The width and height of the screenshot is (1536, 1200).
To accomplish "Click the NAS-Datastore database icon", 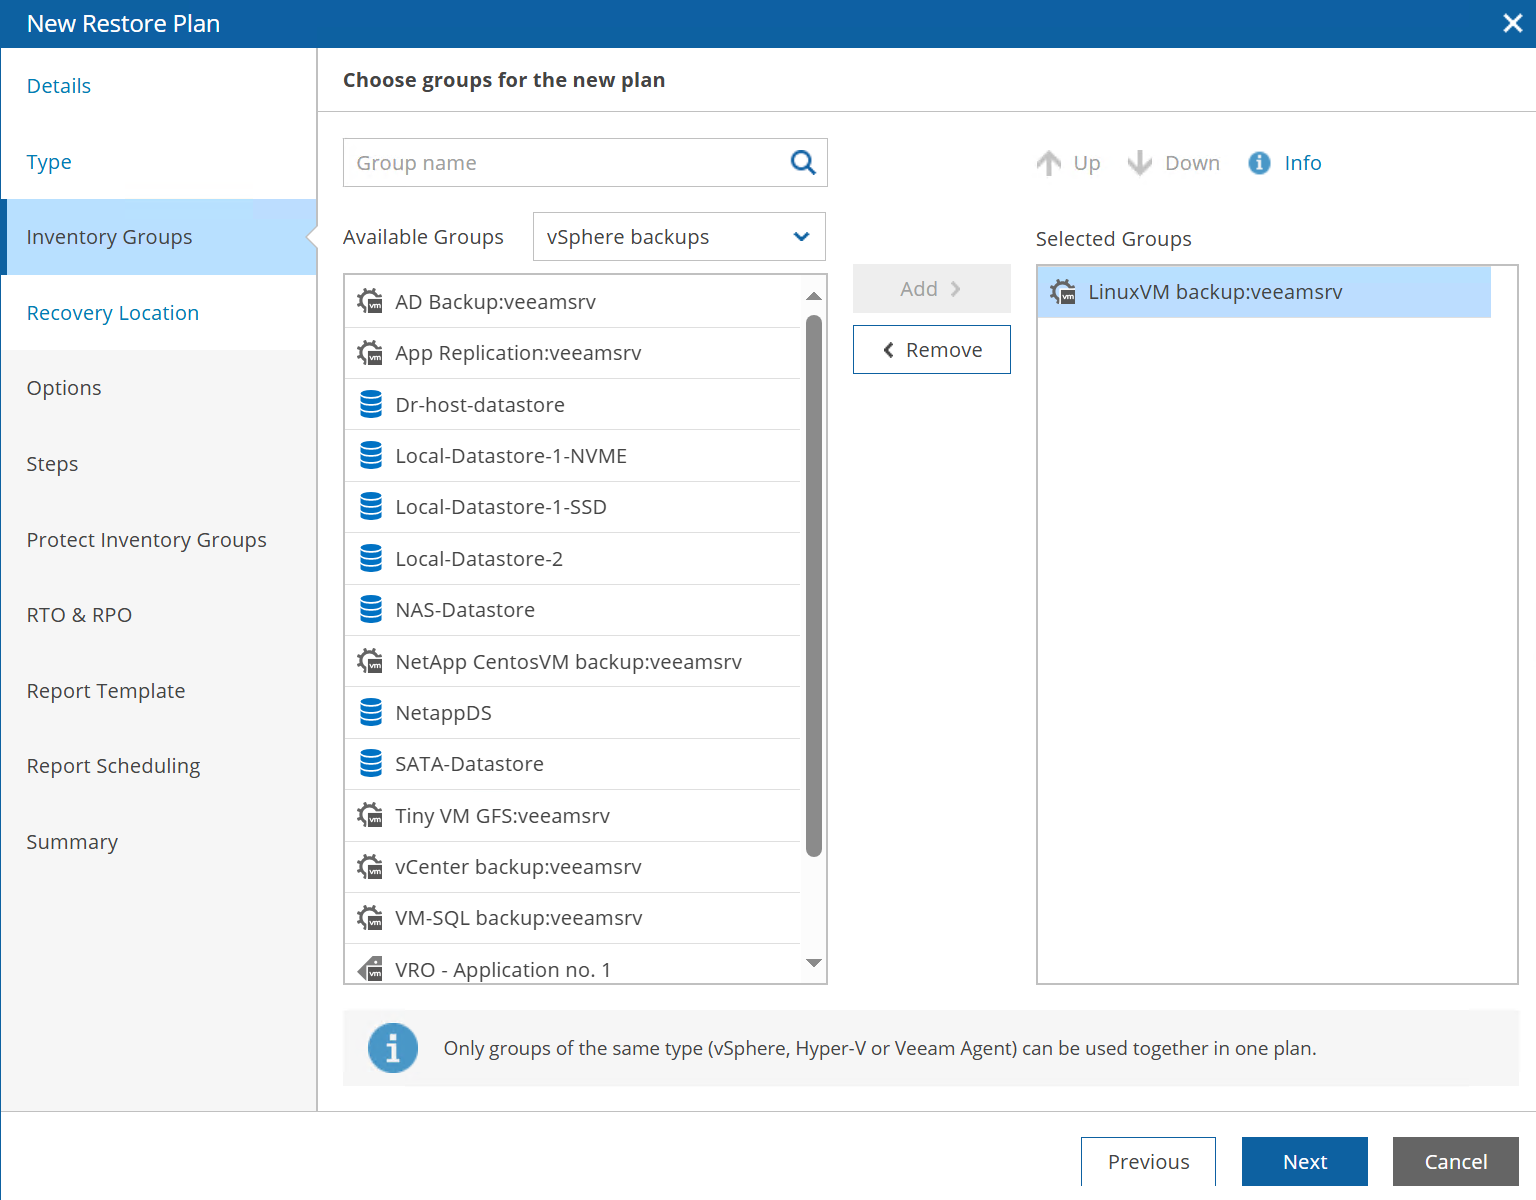I will [x=371, y=609].
